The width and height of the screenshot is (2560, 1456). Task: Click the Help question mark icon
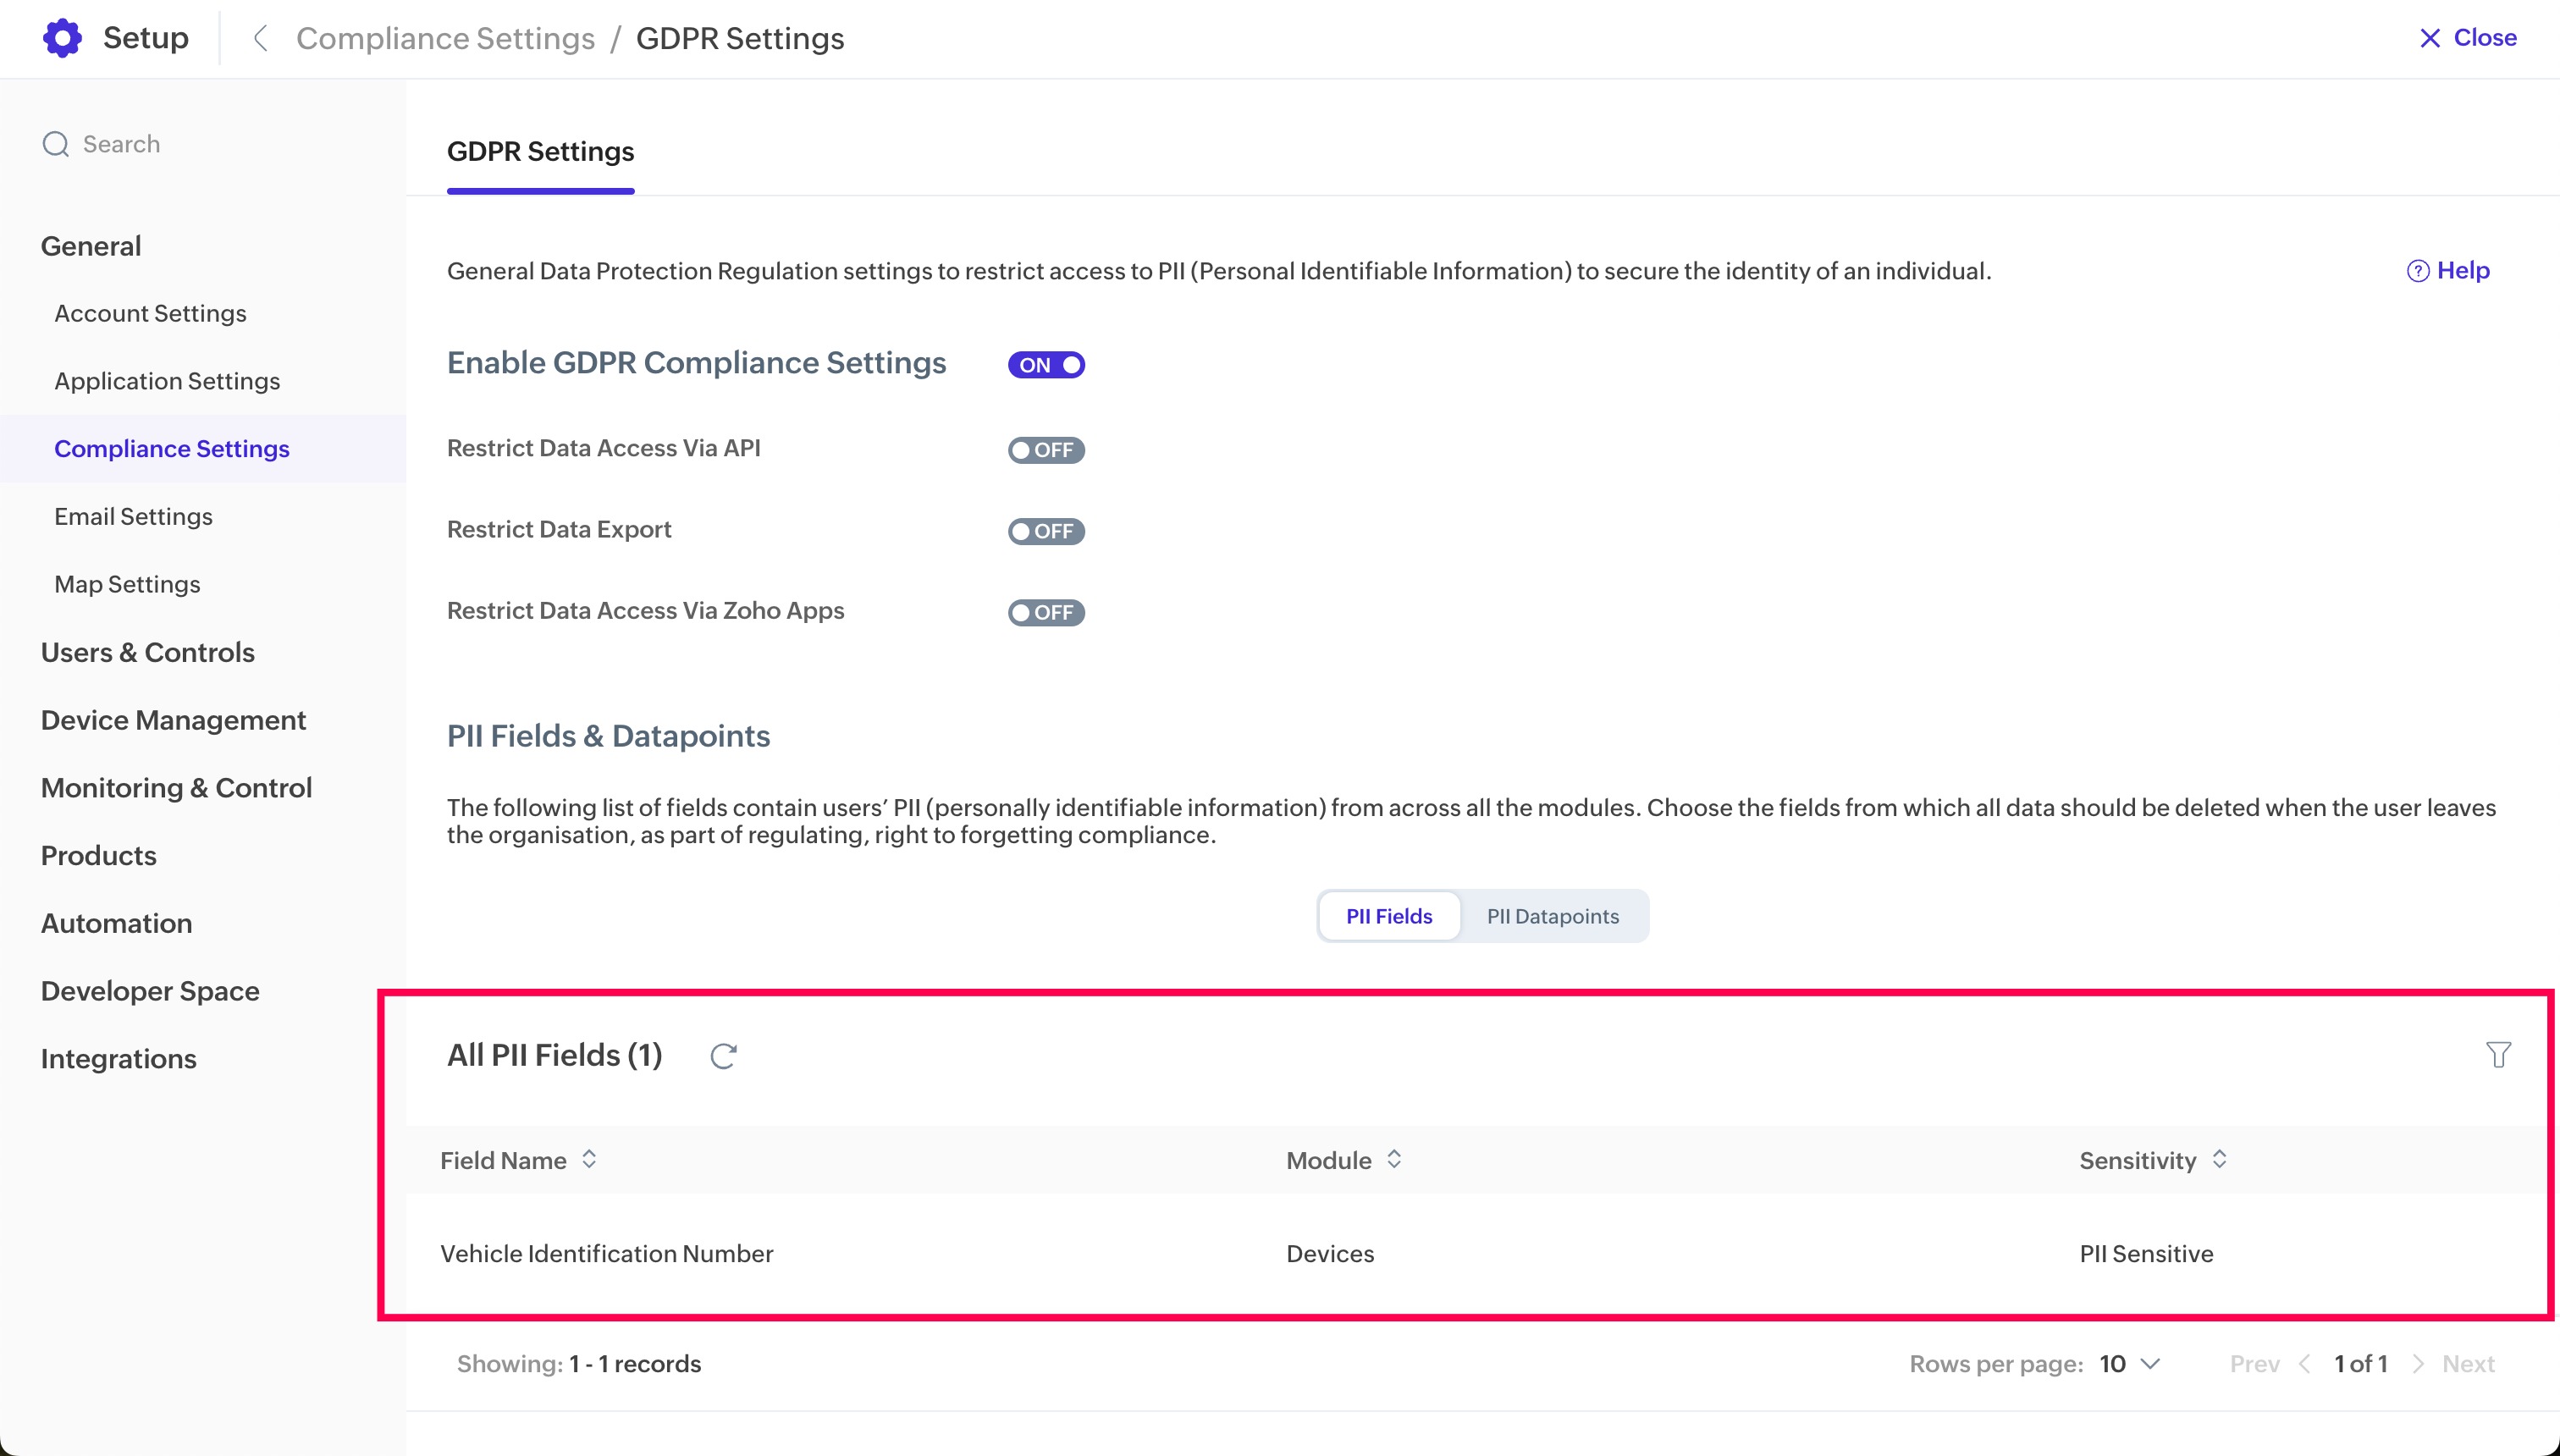pos(2417,271)
